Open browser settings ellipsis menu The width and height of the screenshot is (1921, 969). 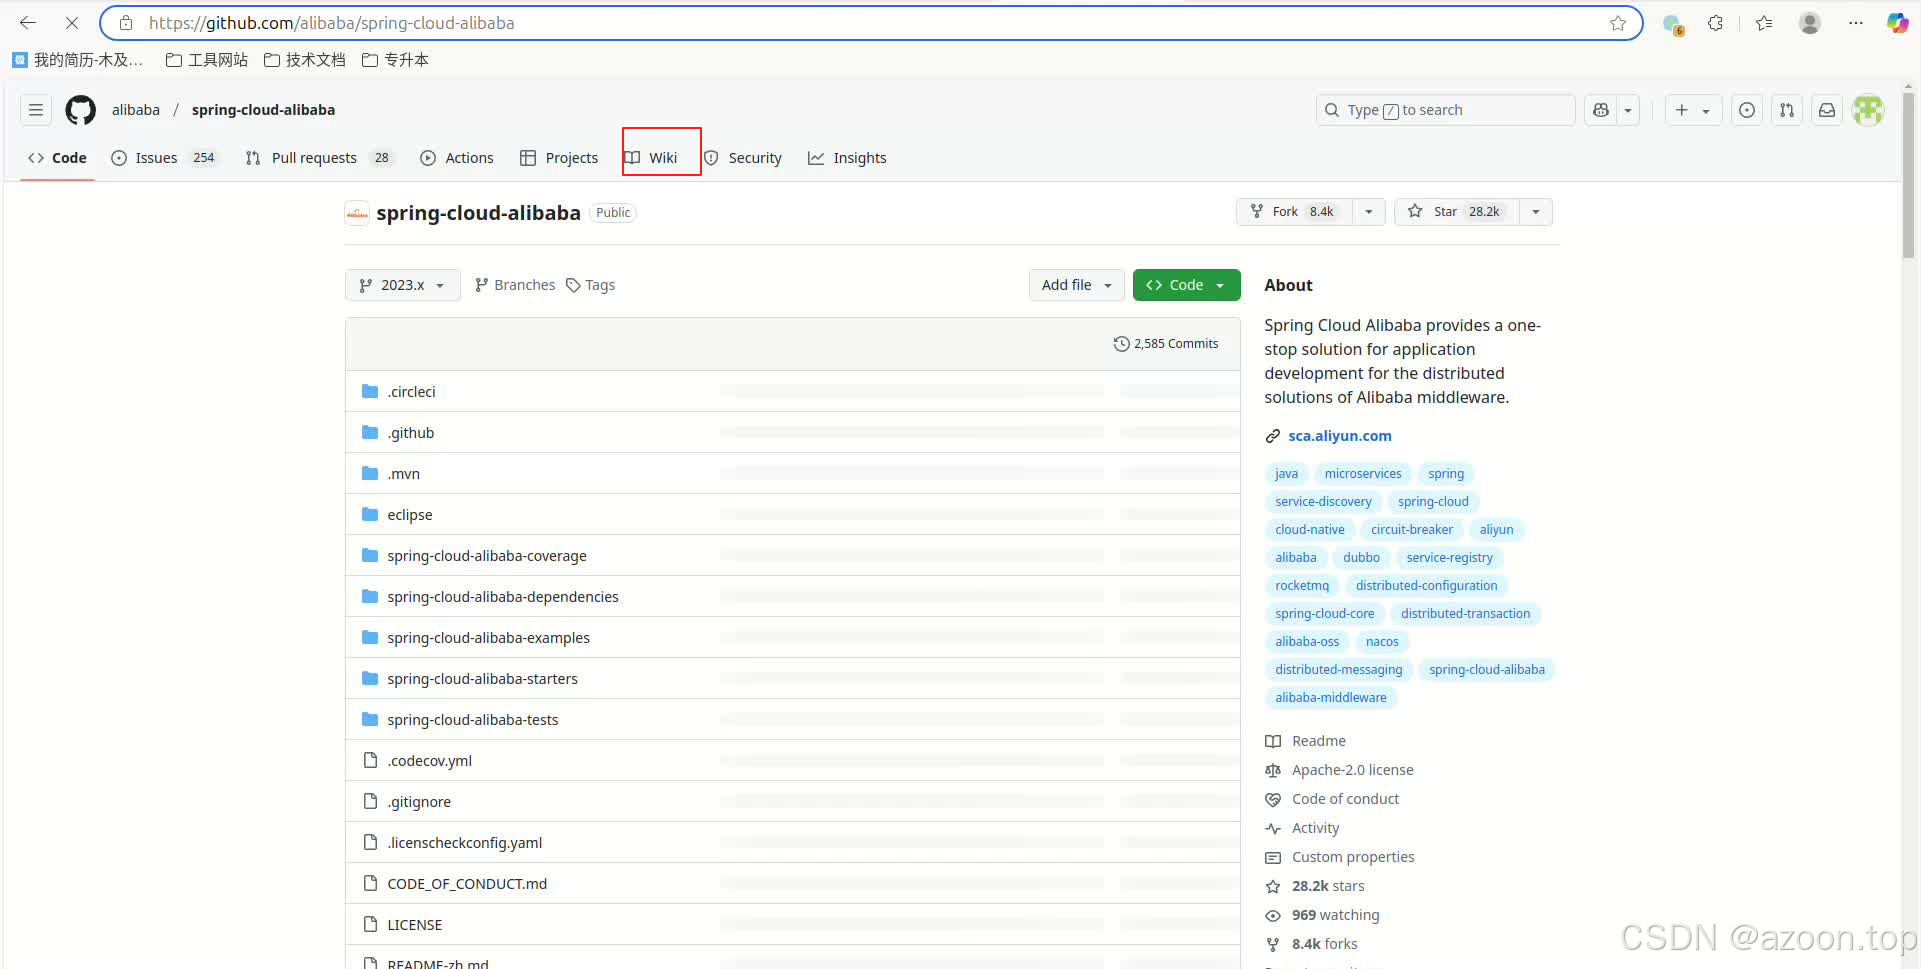pyautogui.click(x=1856, y=23)
